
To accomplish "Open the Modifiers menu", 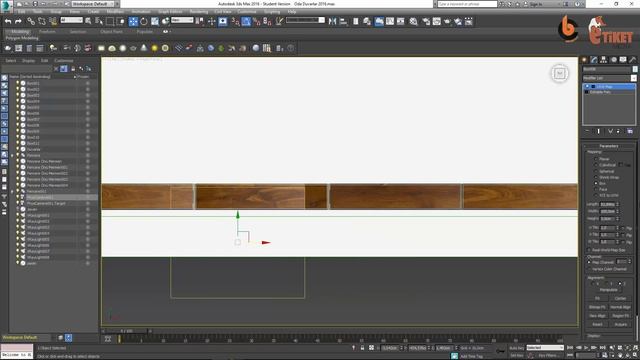I will pyautogui.click(x=115, y=12).
